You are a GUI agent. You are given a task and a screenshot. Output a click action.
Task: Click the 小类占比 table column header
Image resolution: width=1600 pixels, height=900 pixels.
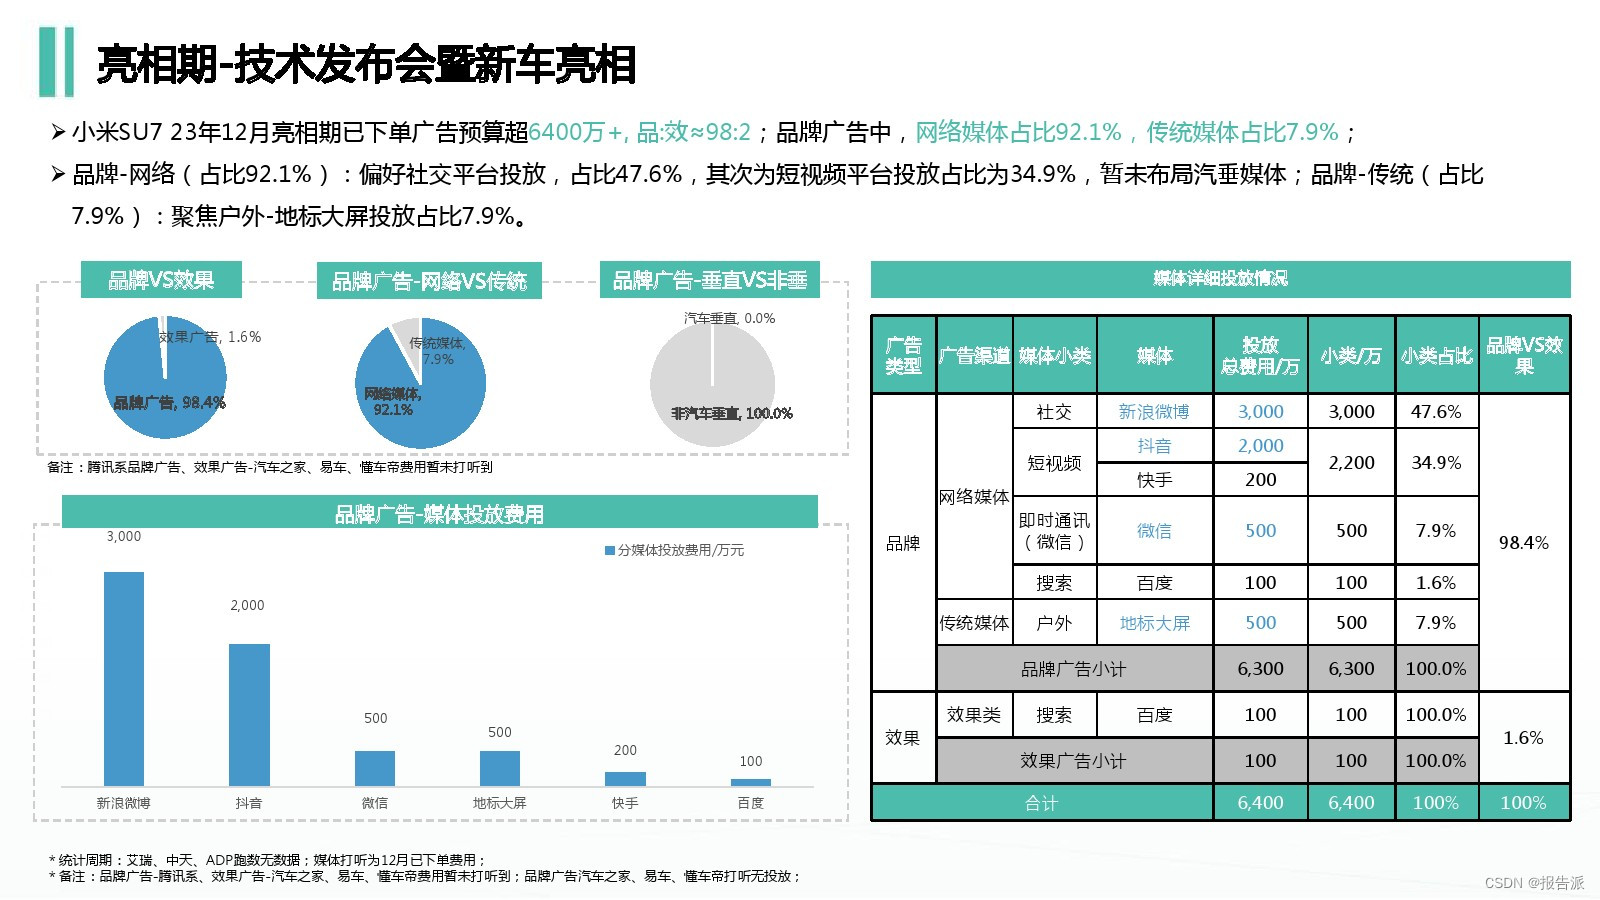(x=1436, y=355)
